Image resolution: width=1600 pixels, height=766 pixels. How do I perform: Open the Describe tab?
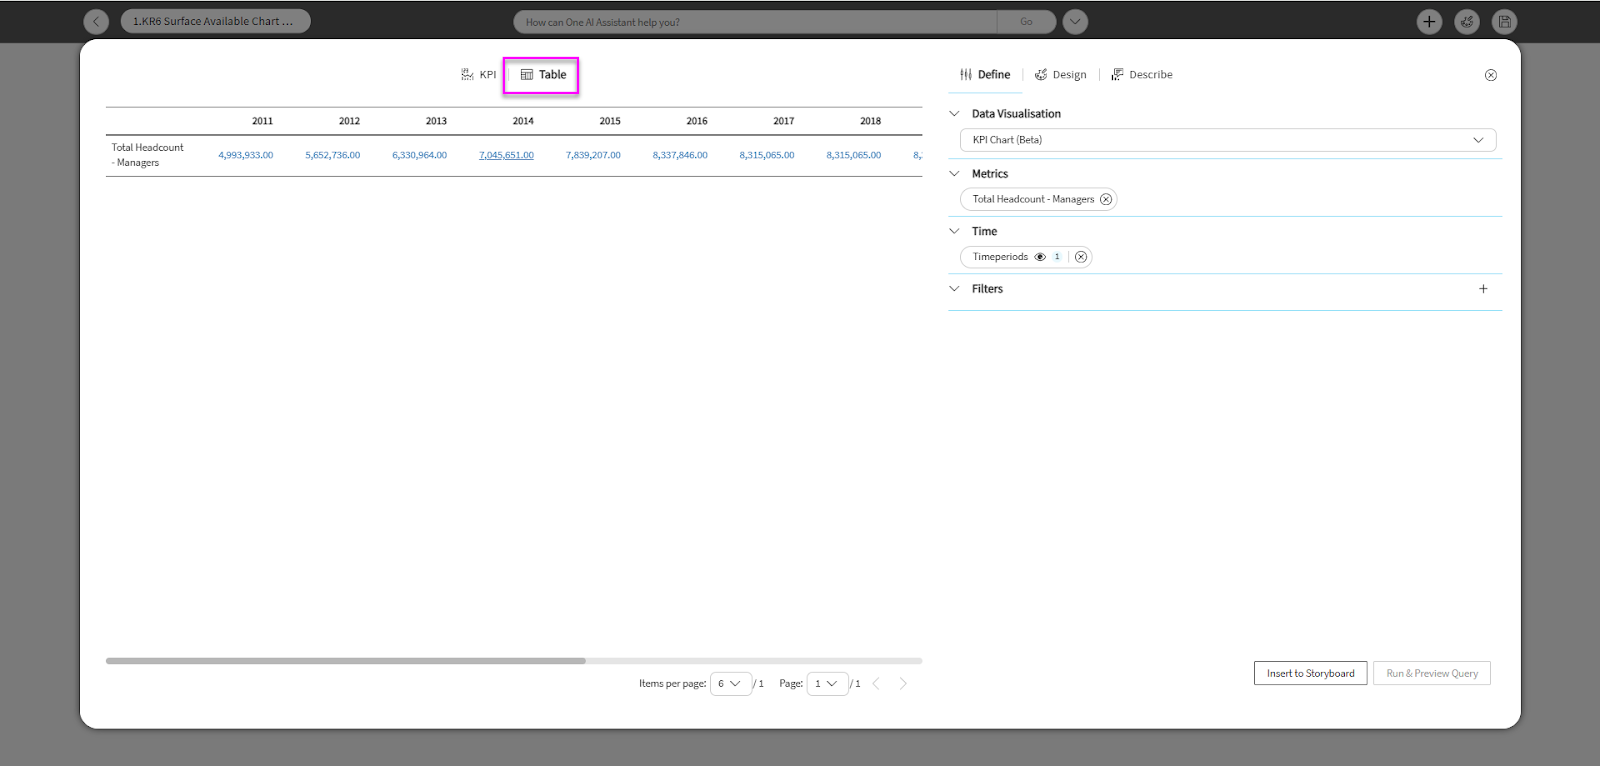coord(1142,75)
